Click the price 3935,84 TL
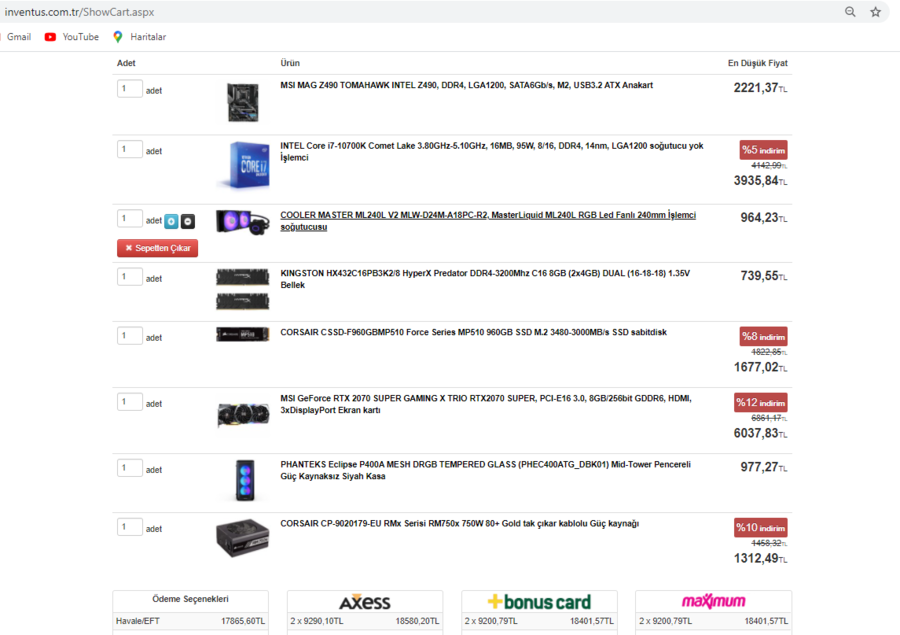 pyautogui.click(x=761, y=181)
